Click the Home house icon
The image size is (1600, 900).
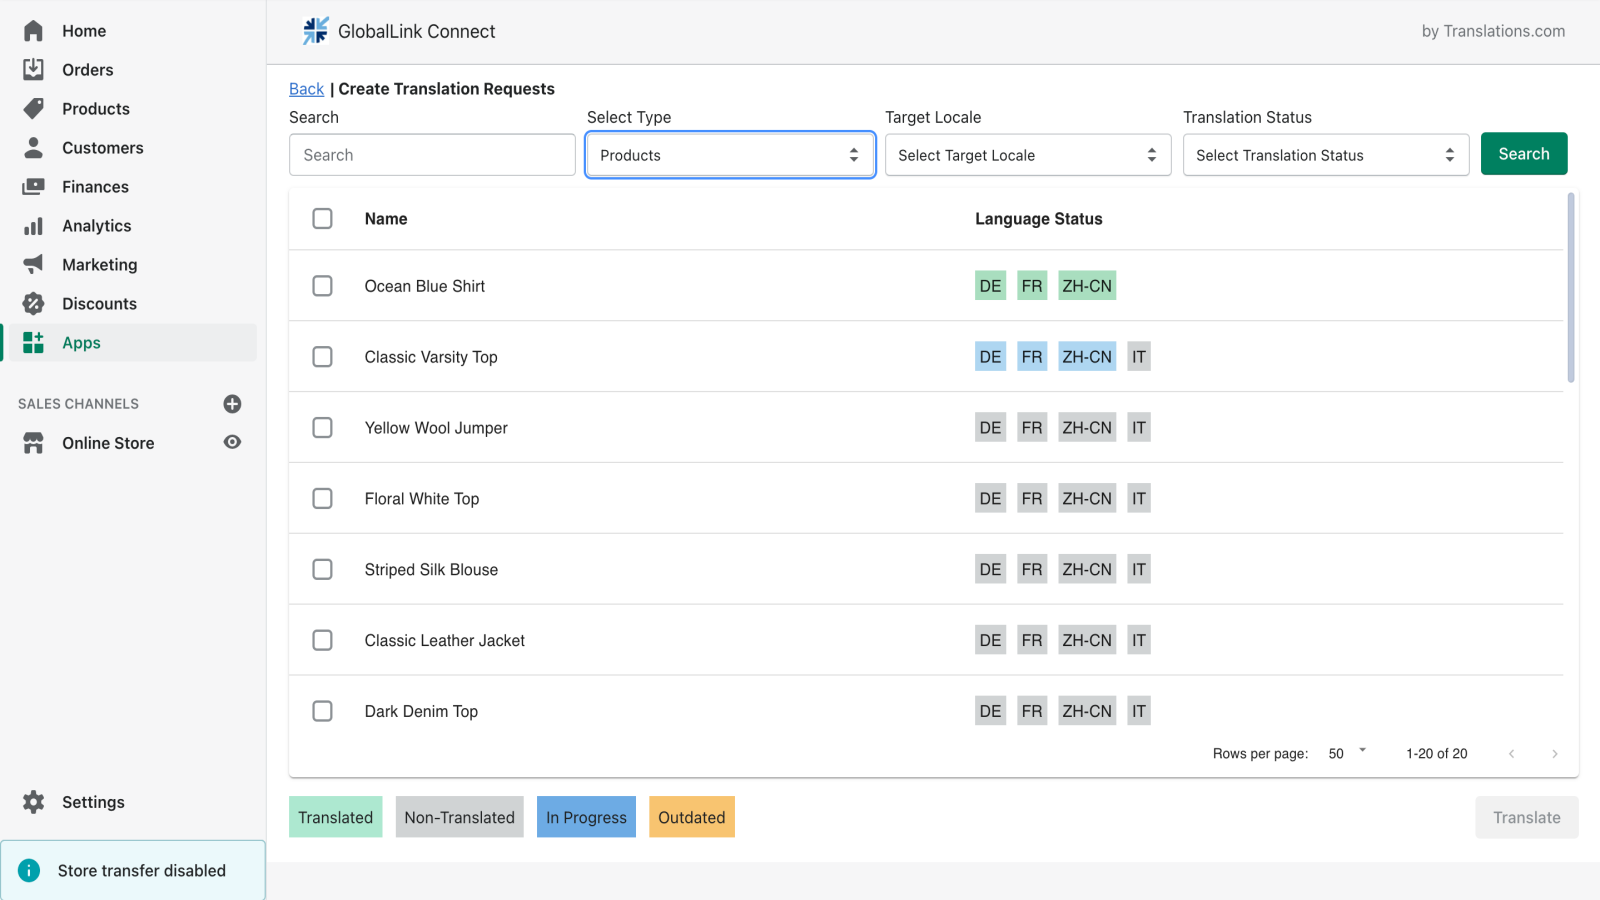coord(33,31)
